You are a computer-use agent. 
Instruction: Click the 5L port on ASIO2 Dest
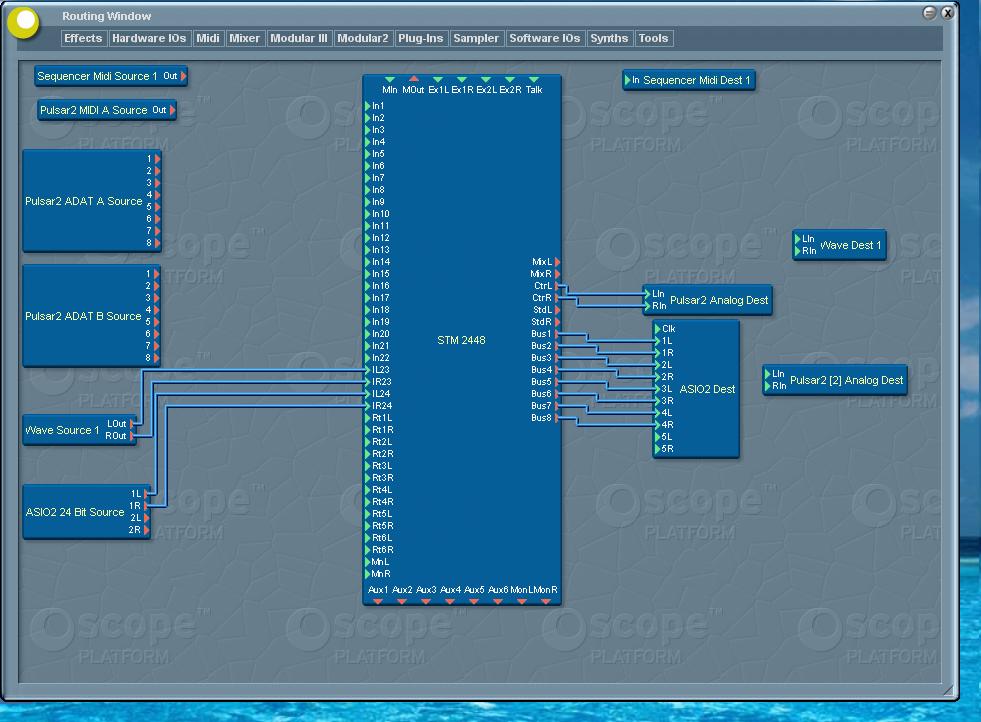tap(658, 437)
